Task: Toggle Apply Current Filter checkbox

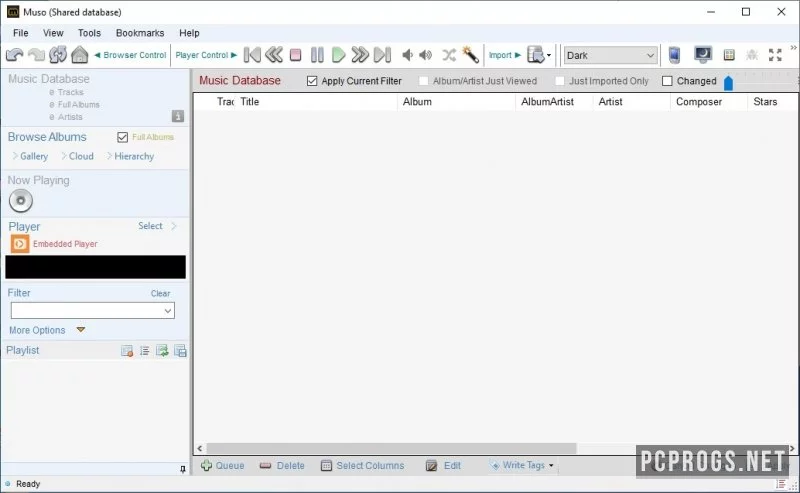Action: (x=312, y=81)
